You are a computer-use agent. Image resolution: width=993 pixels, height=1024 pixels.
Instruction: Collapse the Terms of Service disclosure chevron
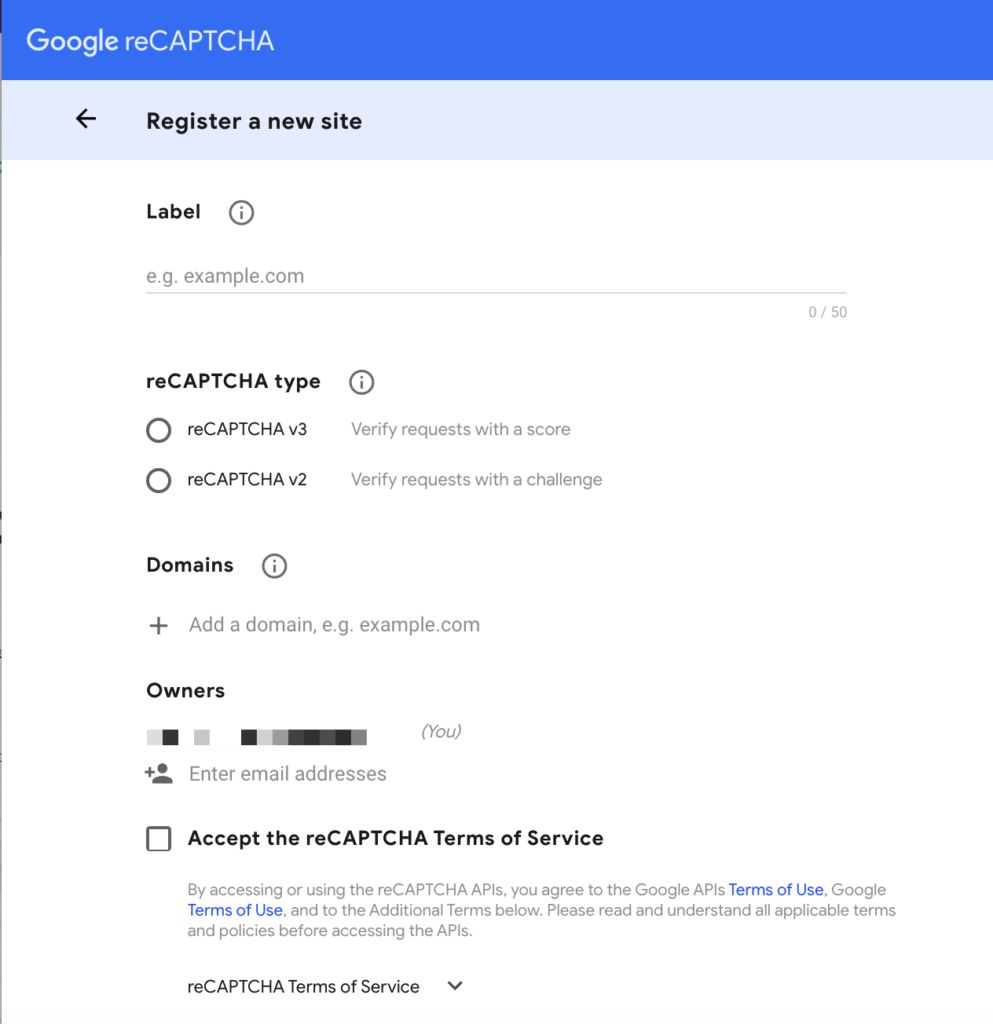point(455,986)
